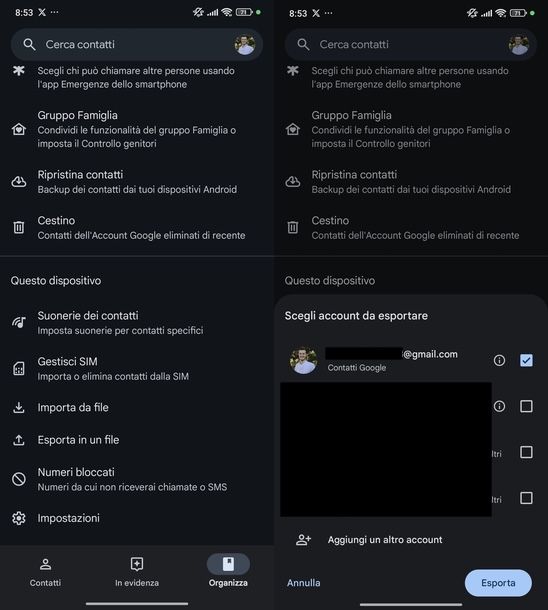Tap the Gruppo Famiglia house icon on left screen
This screenshot has width=548, height=610.
(19, 129)
